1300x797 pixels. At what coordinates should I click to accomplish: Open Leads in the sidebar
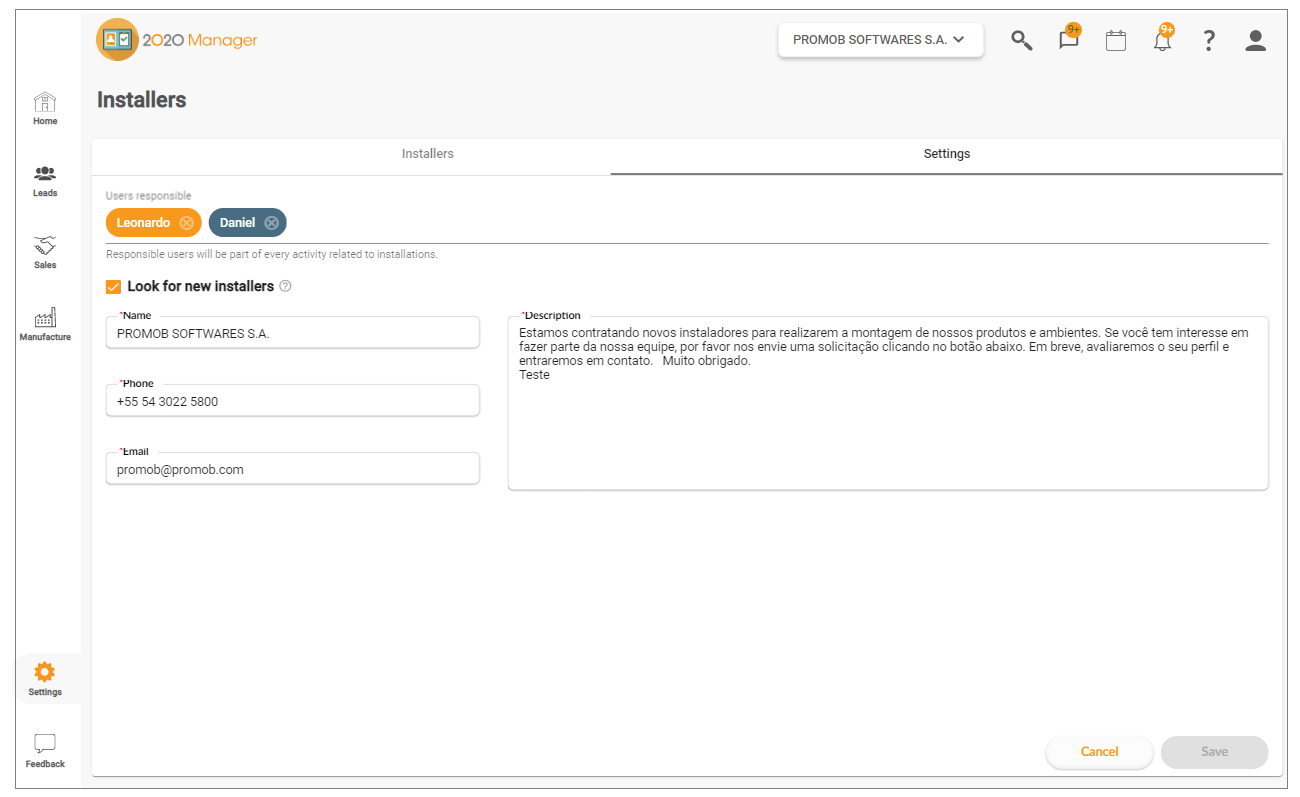(45, 181)
